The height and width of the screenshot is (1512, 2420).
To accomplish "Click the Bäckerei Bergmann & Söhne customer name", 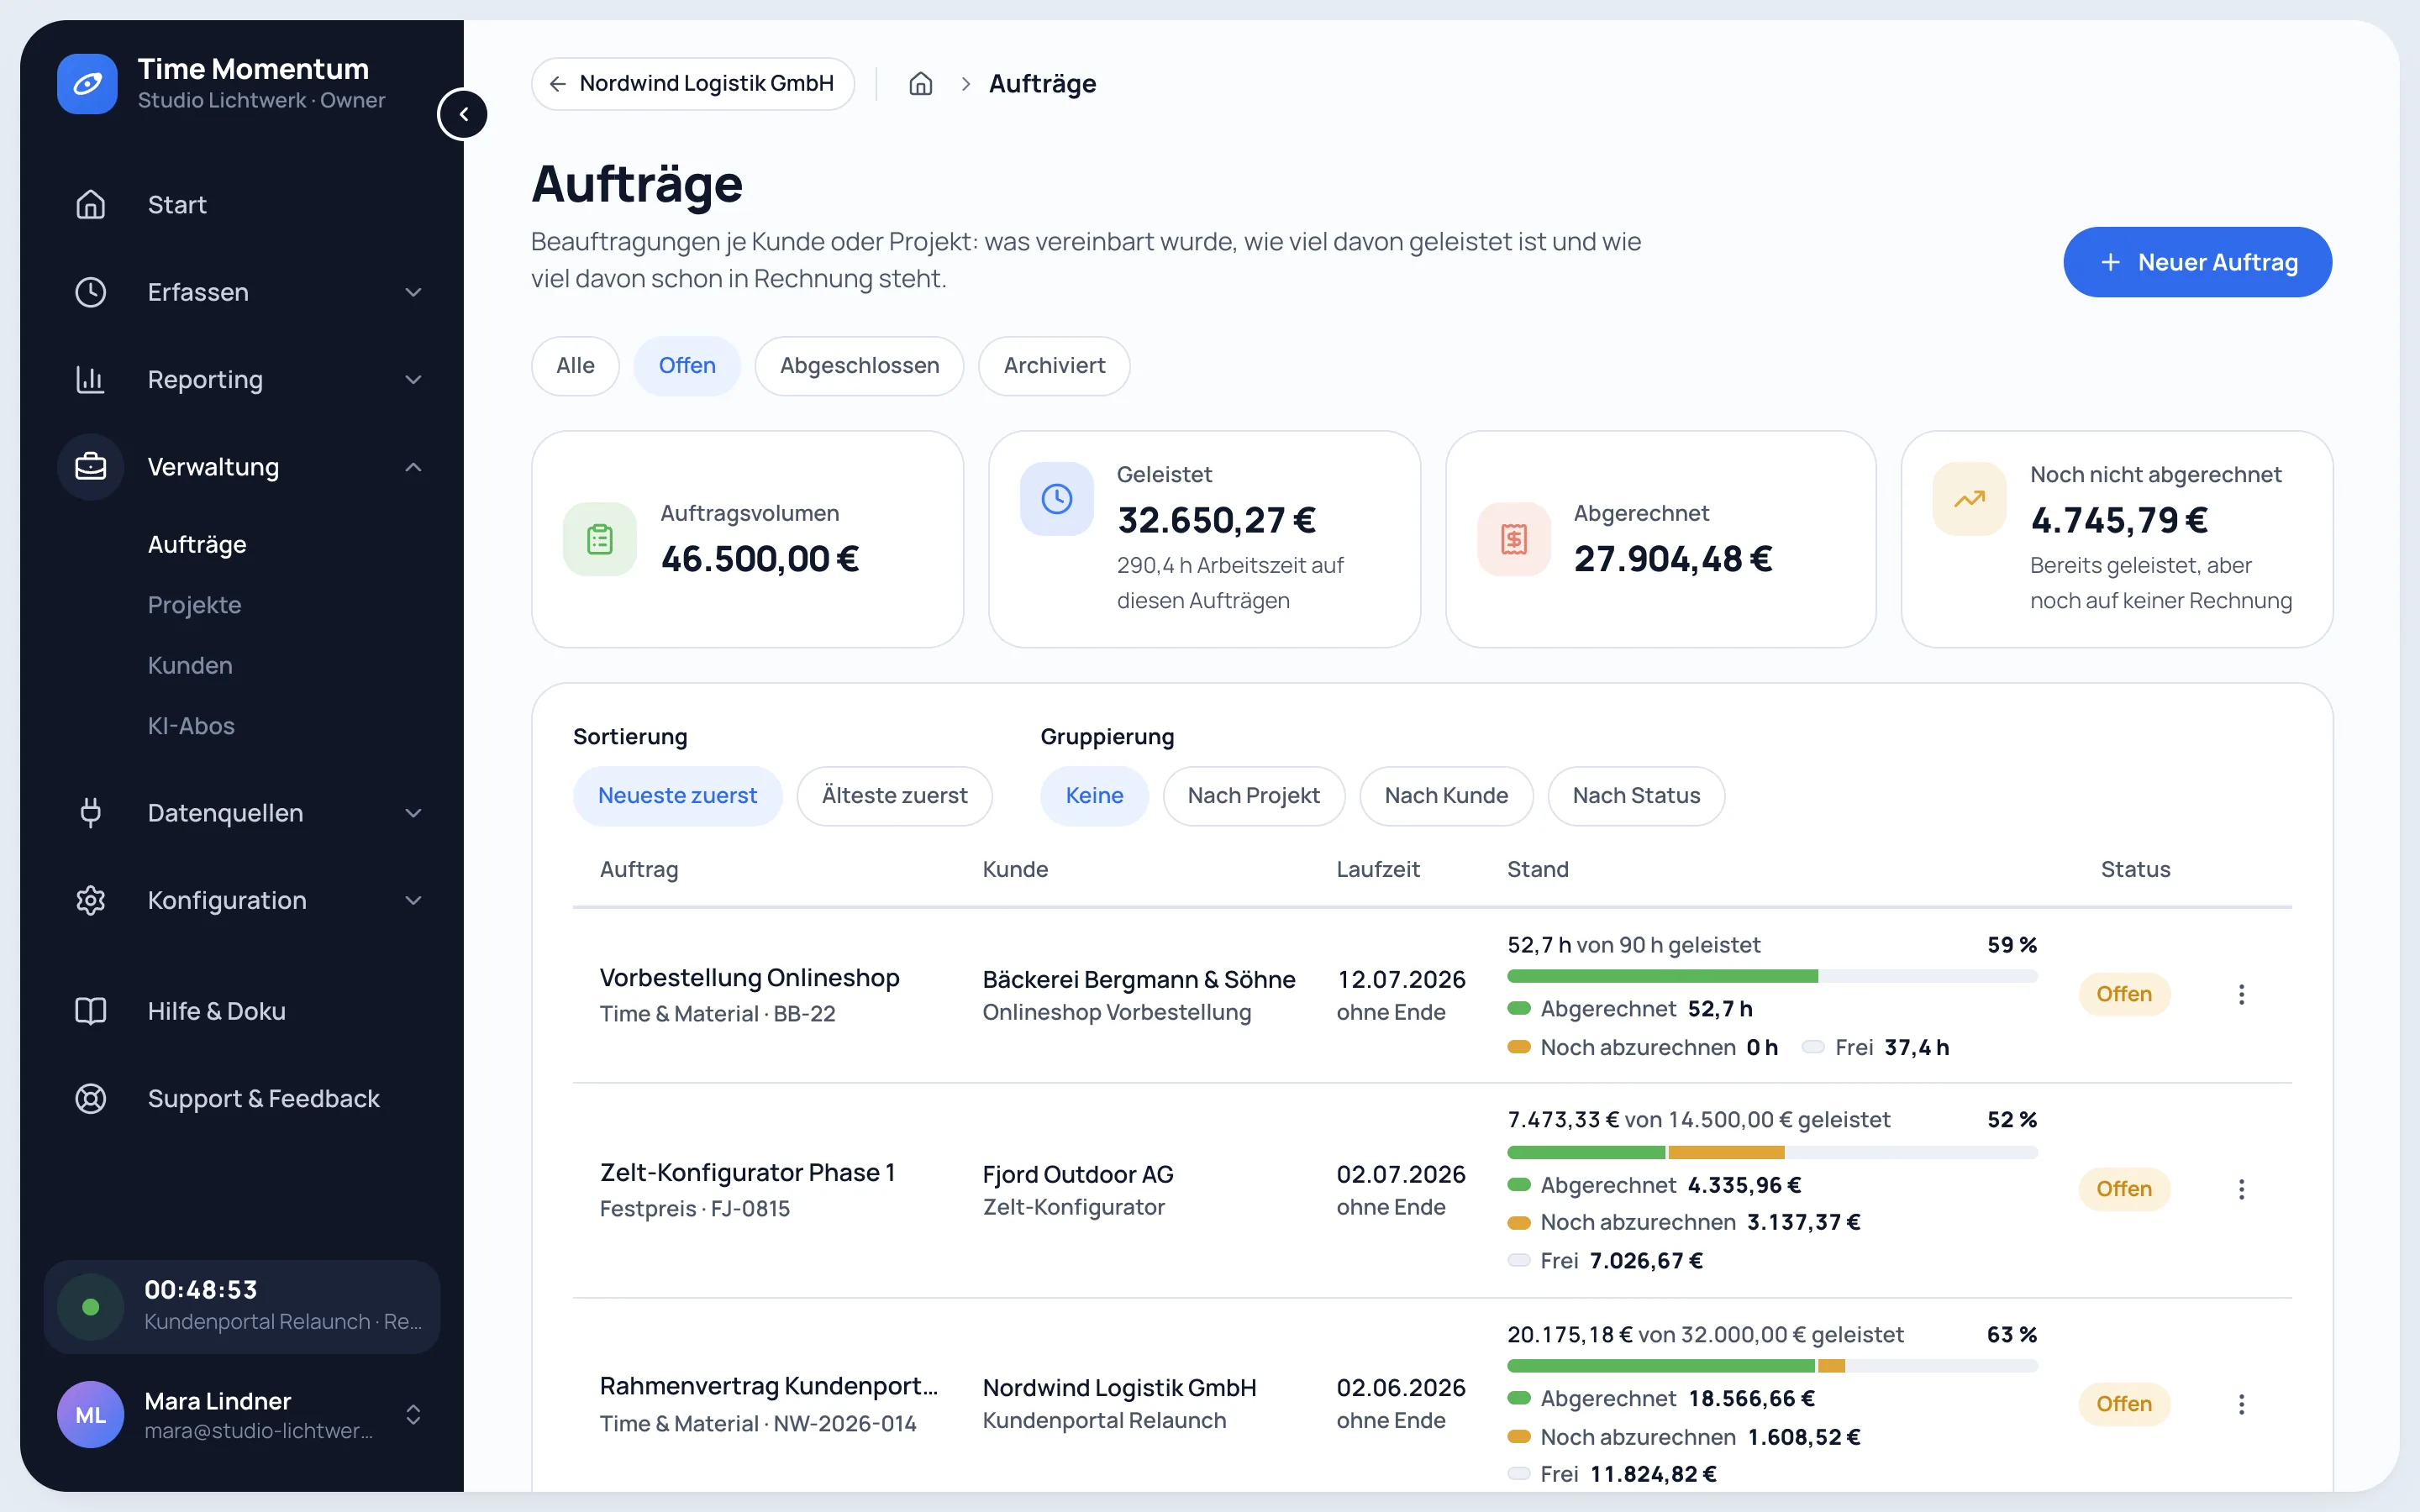I will (x=1138, y=979).
